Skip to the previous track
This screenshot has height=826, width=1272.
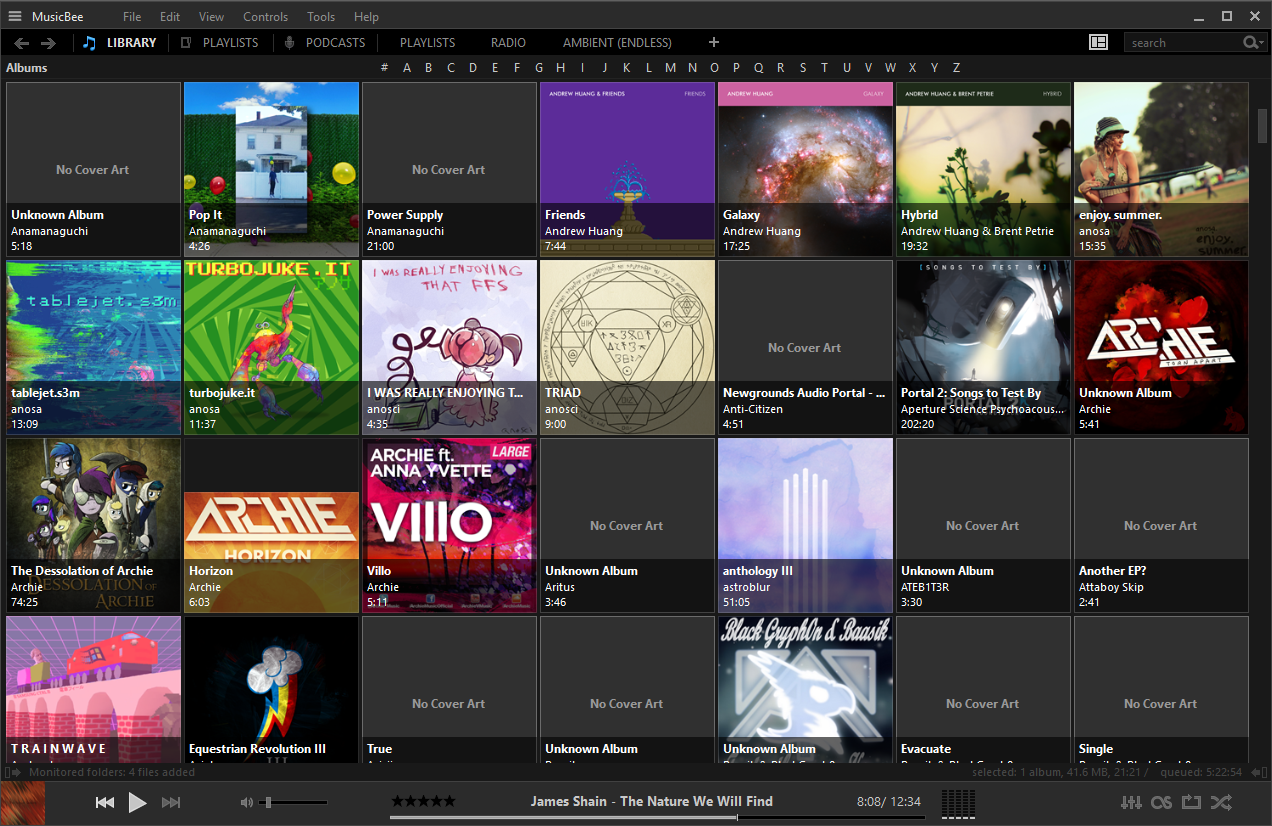[x=105, y=802]
